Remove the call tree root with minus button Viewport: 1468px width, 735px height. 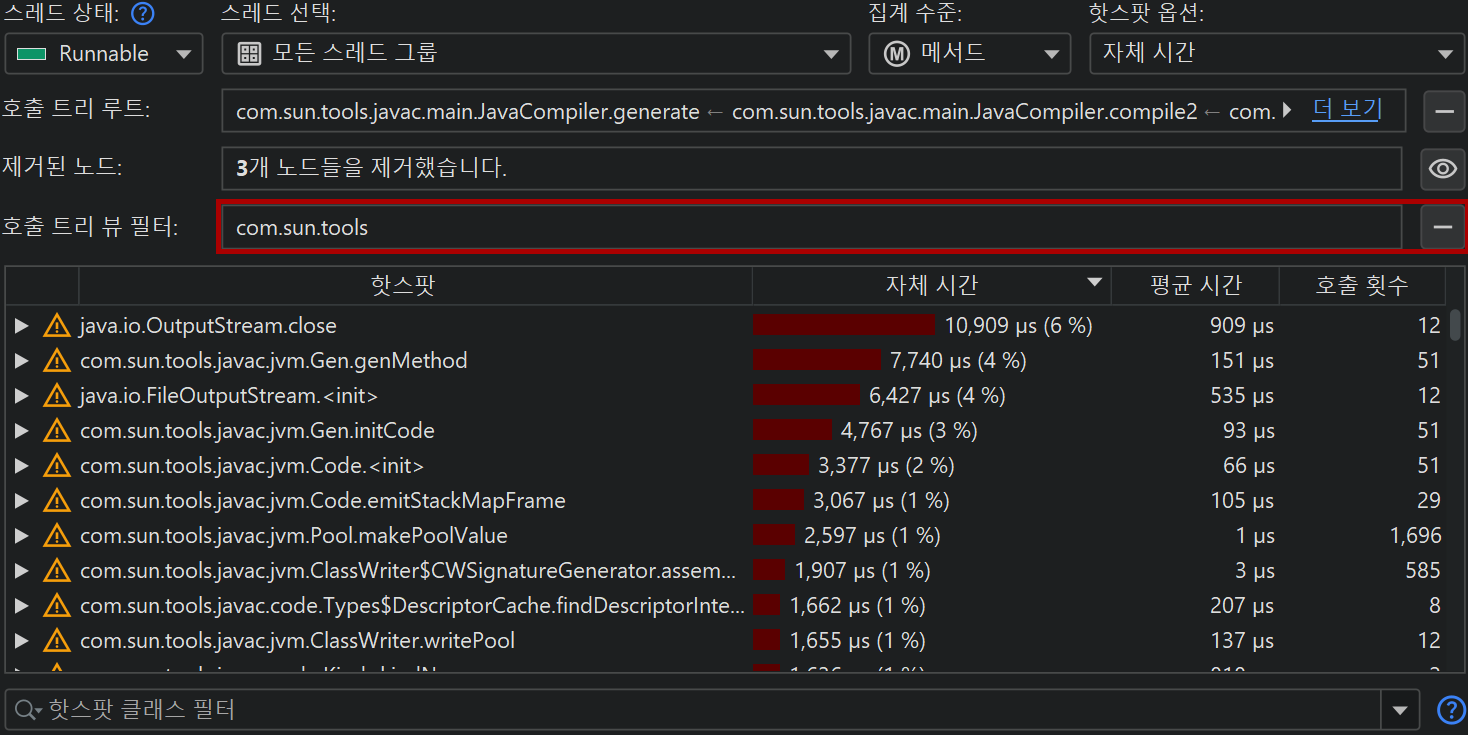pos(1443,111)
